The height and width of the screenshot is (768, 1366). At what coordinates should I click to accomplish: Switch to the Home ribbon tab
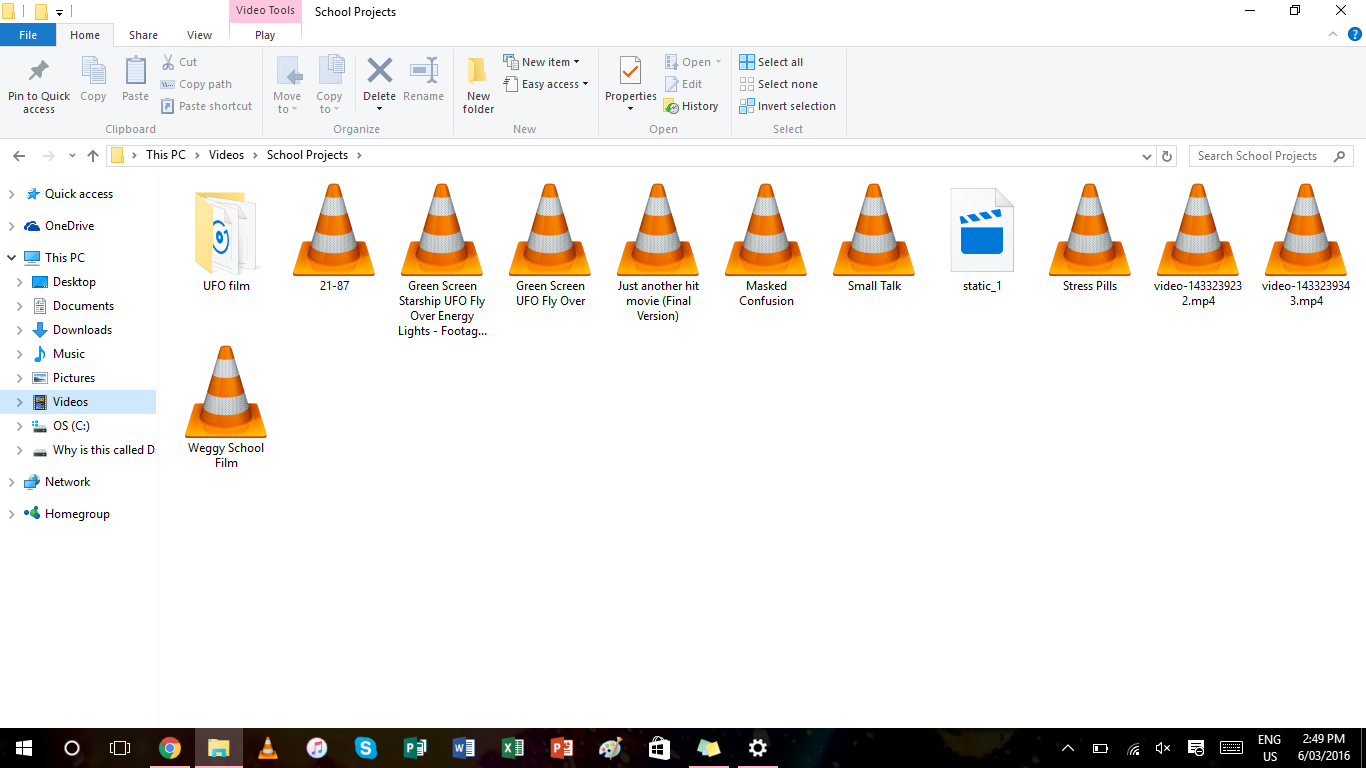85,35
